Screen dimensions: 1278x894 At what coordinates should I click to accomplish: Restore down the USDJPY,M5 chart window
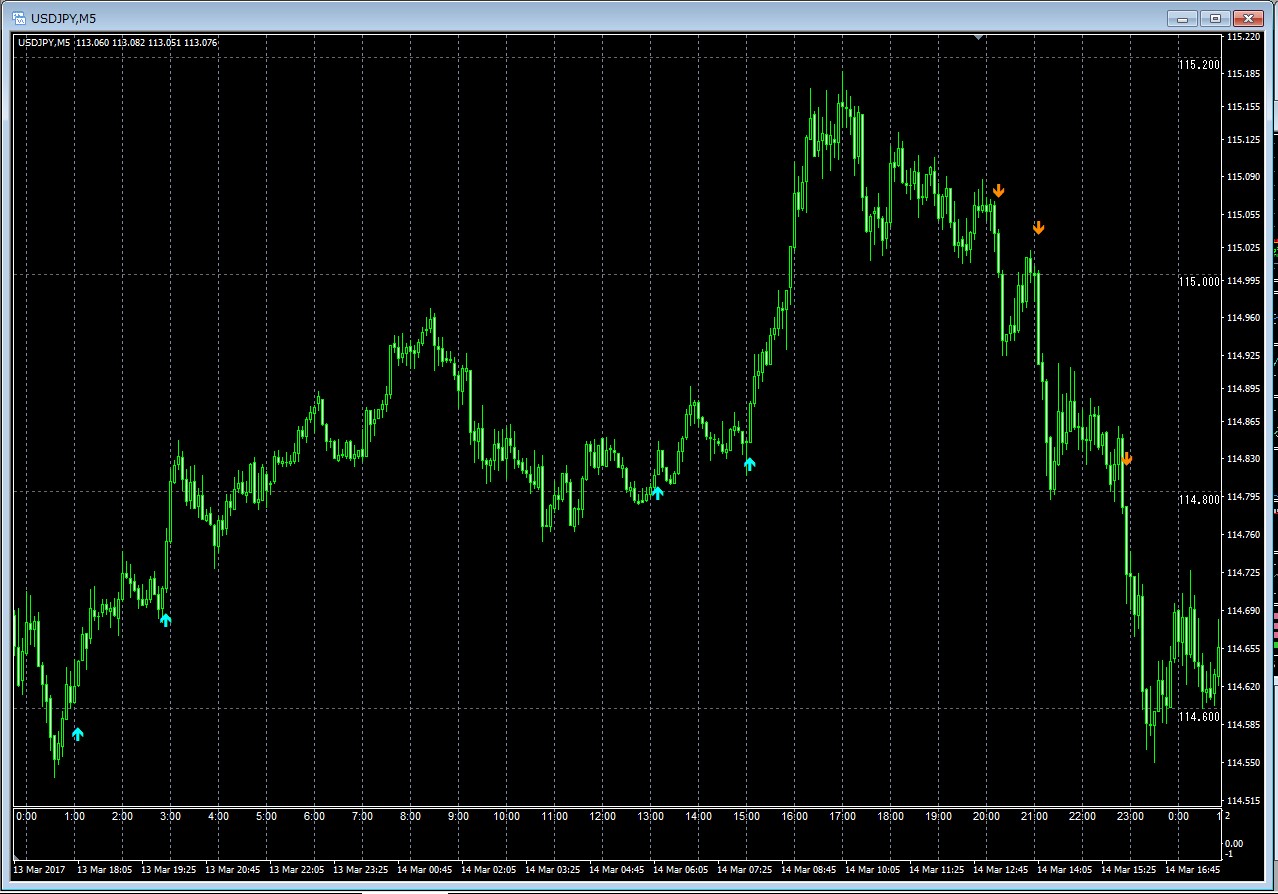tap(1214, 18)
